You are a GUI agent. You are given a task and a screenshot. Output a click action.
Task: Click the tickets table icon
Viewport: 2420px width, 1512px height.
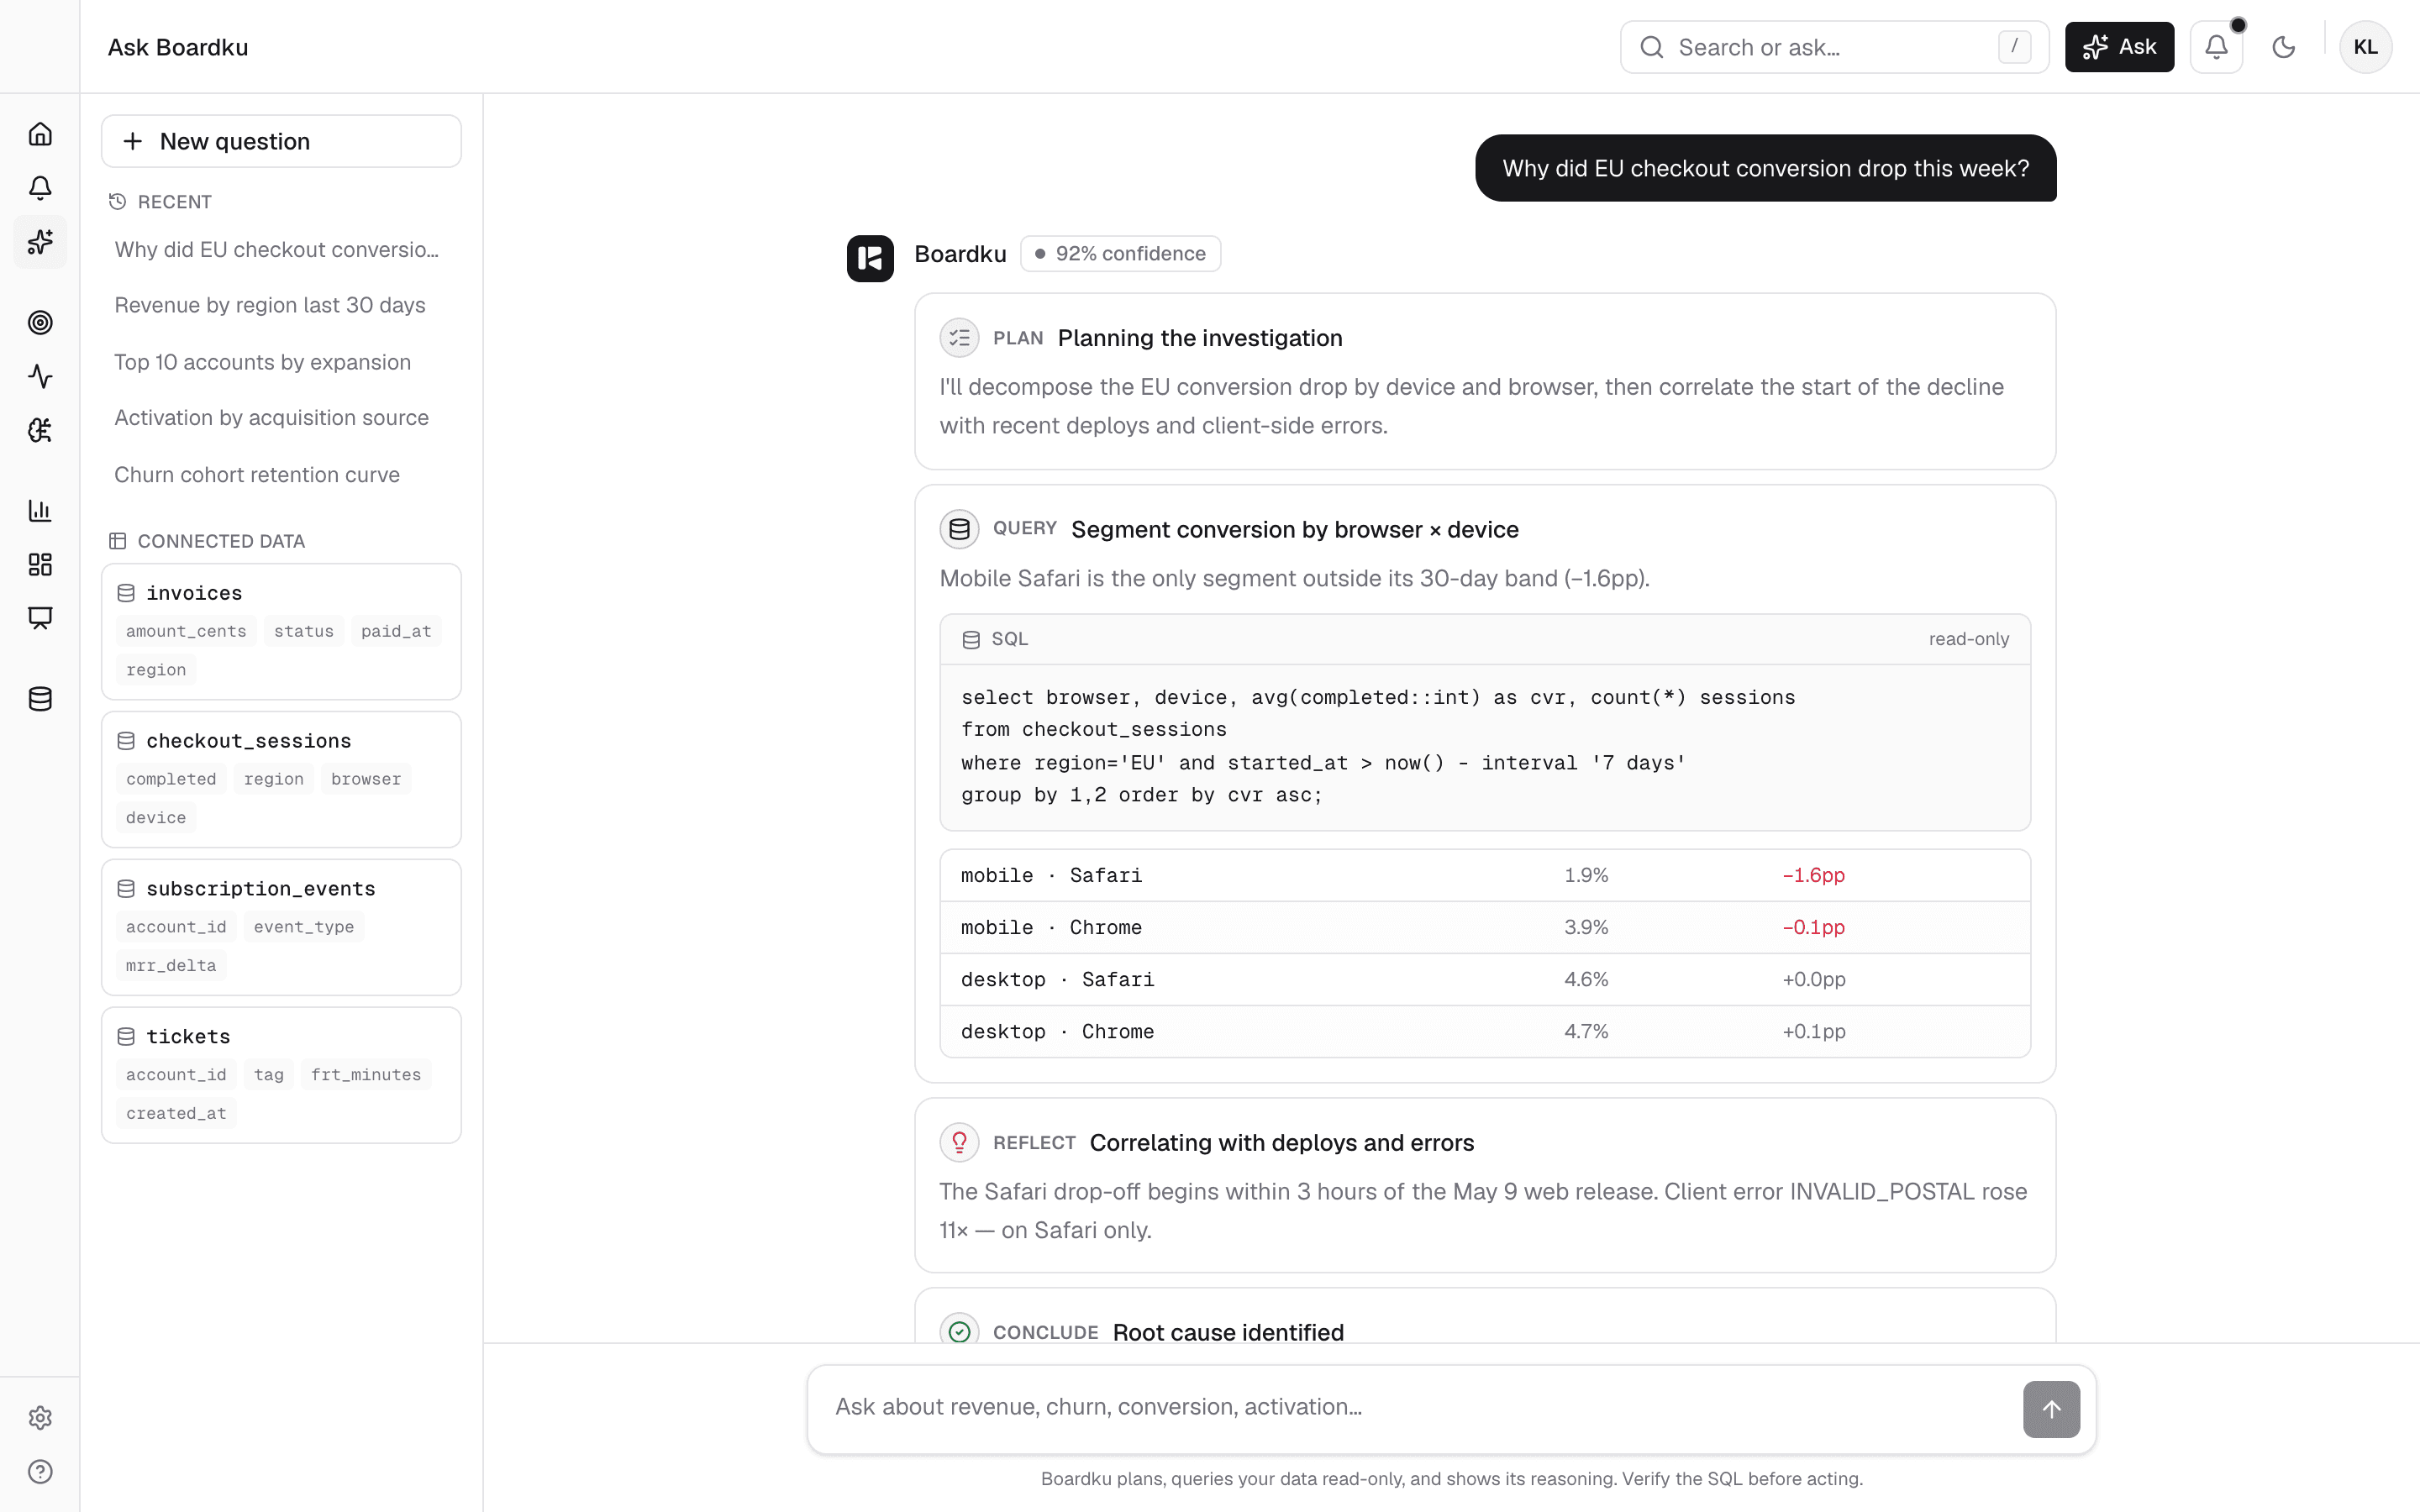(126, 1037)
